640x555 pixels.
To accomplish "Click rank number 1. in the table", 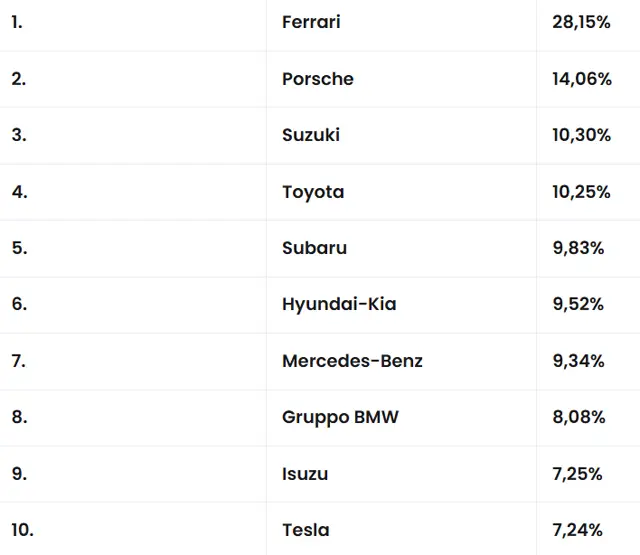I will (x=17, y=22).
